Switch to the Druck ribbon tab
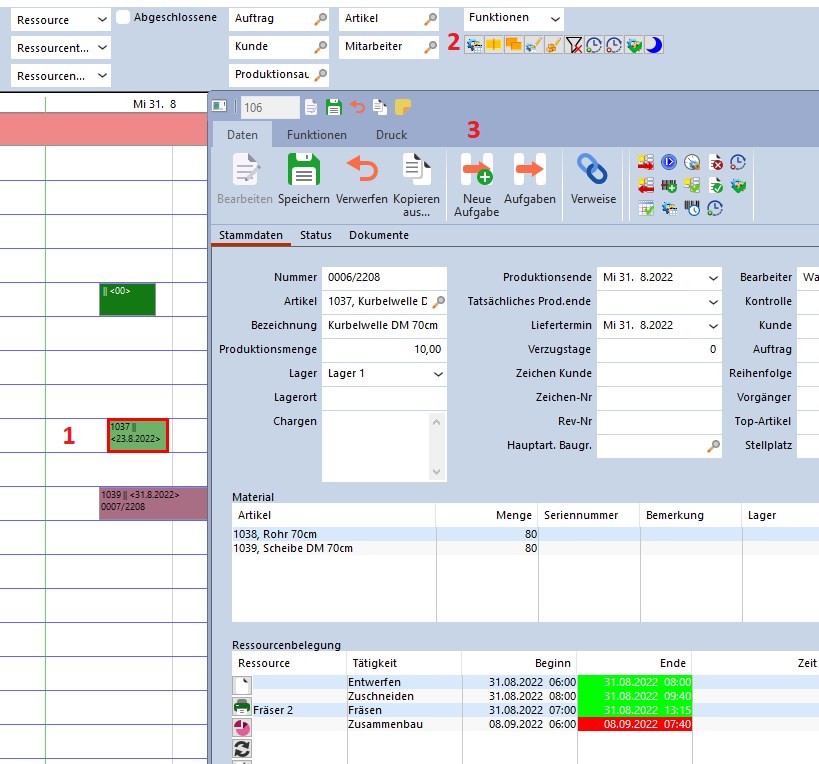819x764 pixels. [391, 135]
